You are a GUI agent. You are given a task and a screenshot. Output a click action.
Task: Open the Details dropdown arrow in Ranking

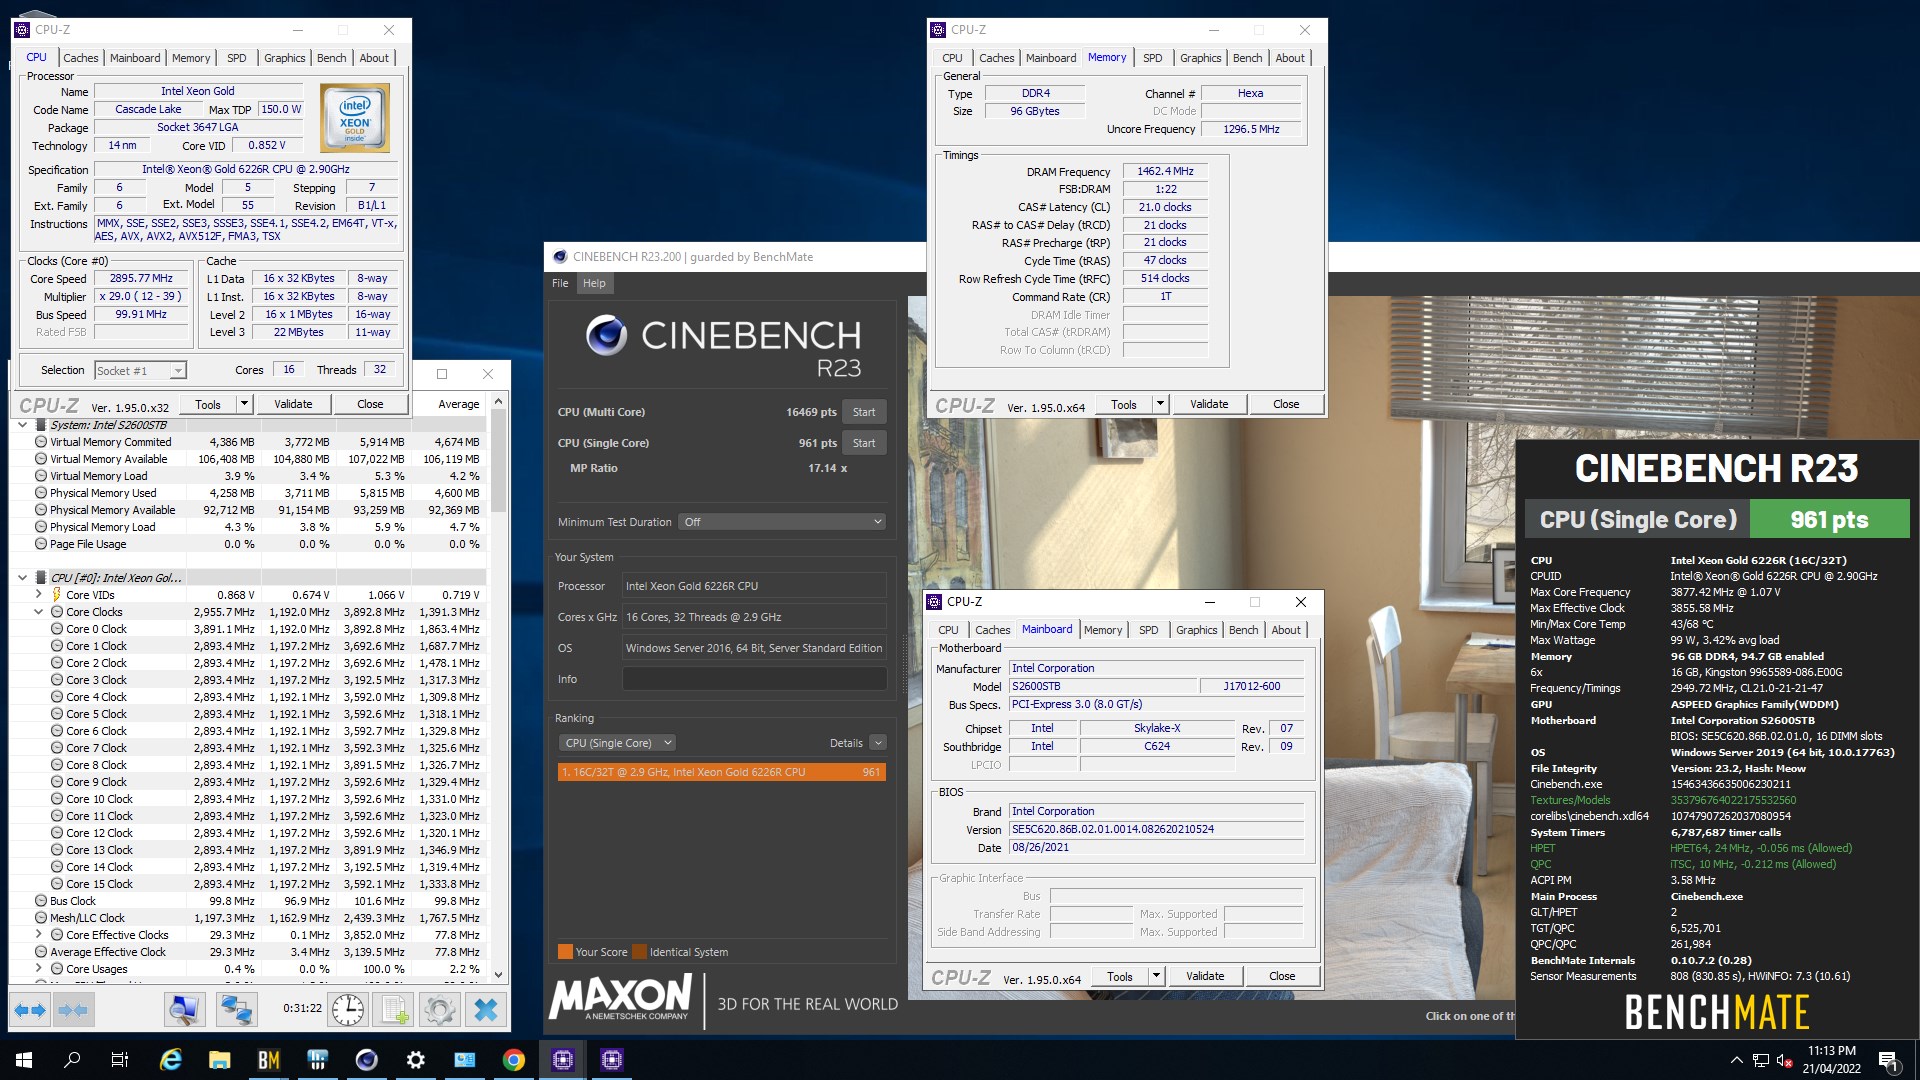pos(878,743)
